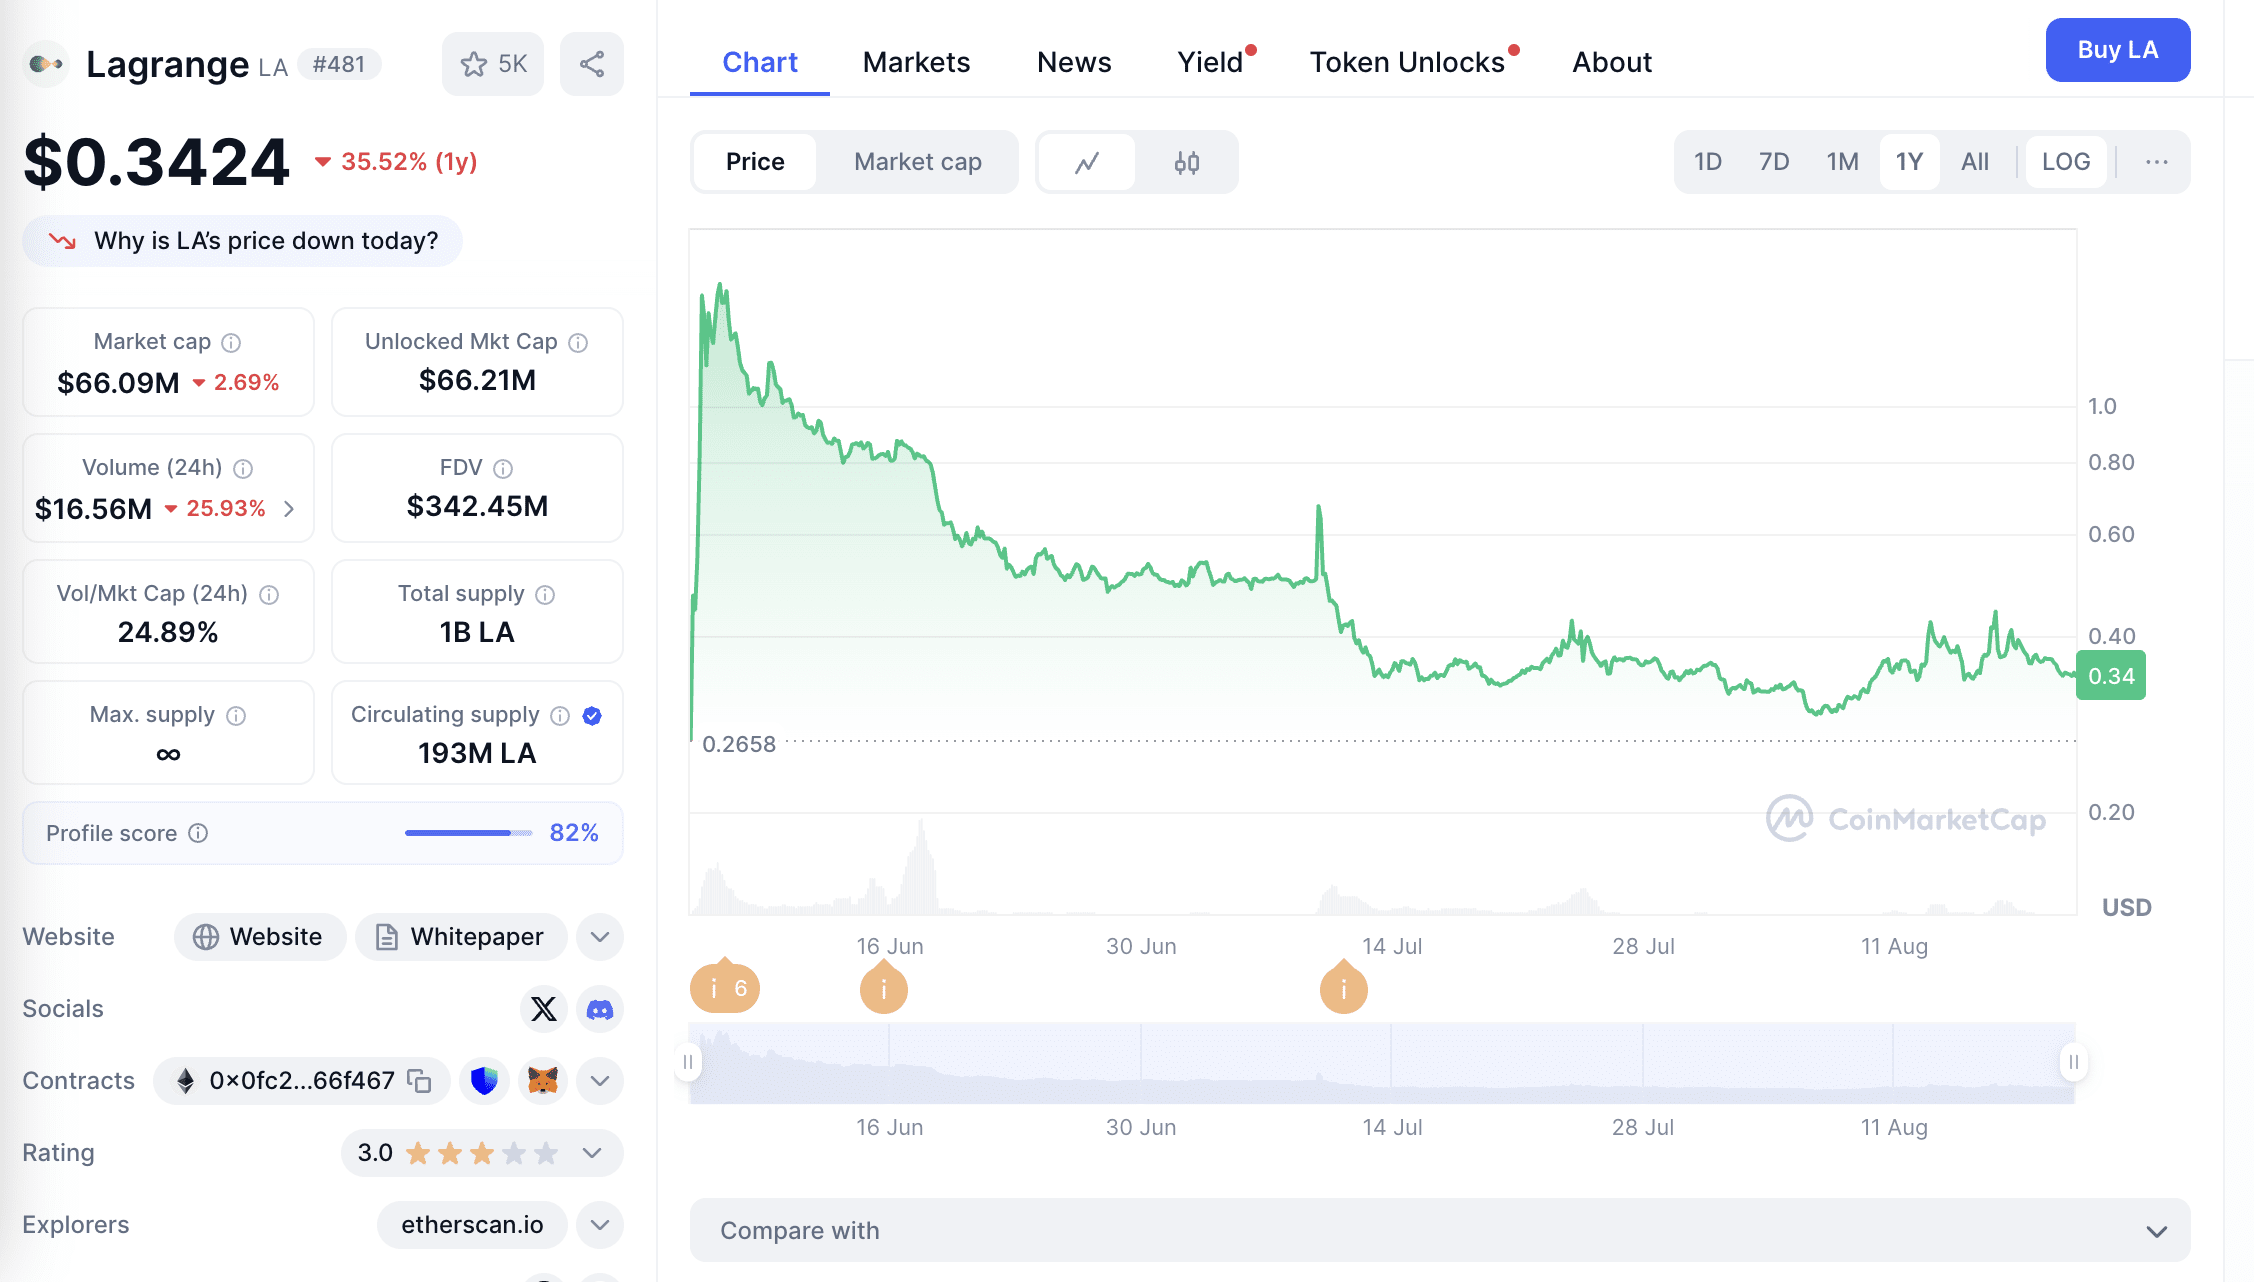Select the Price chart toggle
Viewport: 2254px width, 1282px height.
tap(755, 162)
